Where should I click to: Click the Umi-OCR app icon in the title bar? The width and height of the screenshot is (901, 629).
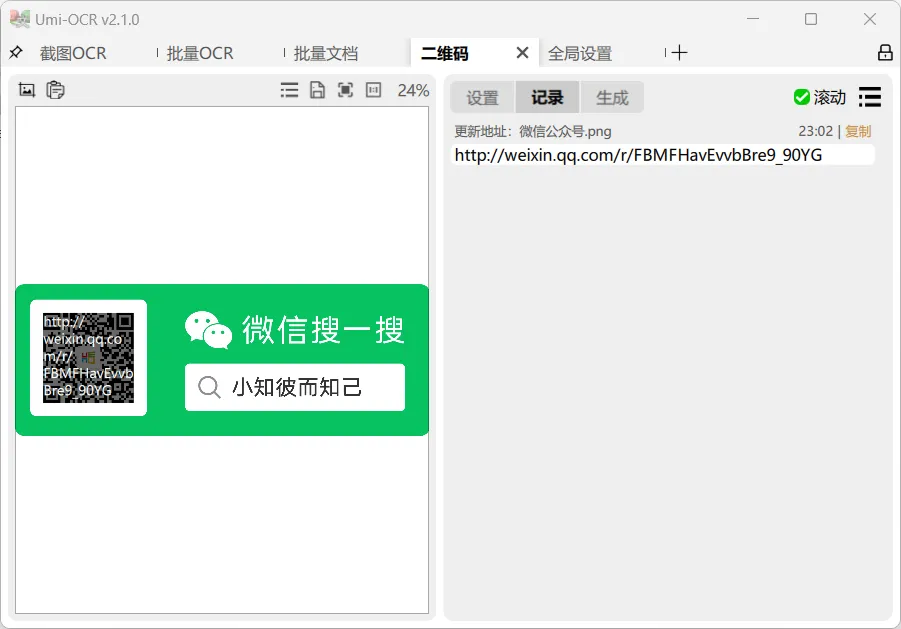pyautogui.click(x=20, y=19)
